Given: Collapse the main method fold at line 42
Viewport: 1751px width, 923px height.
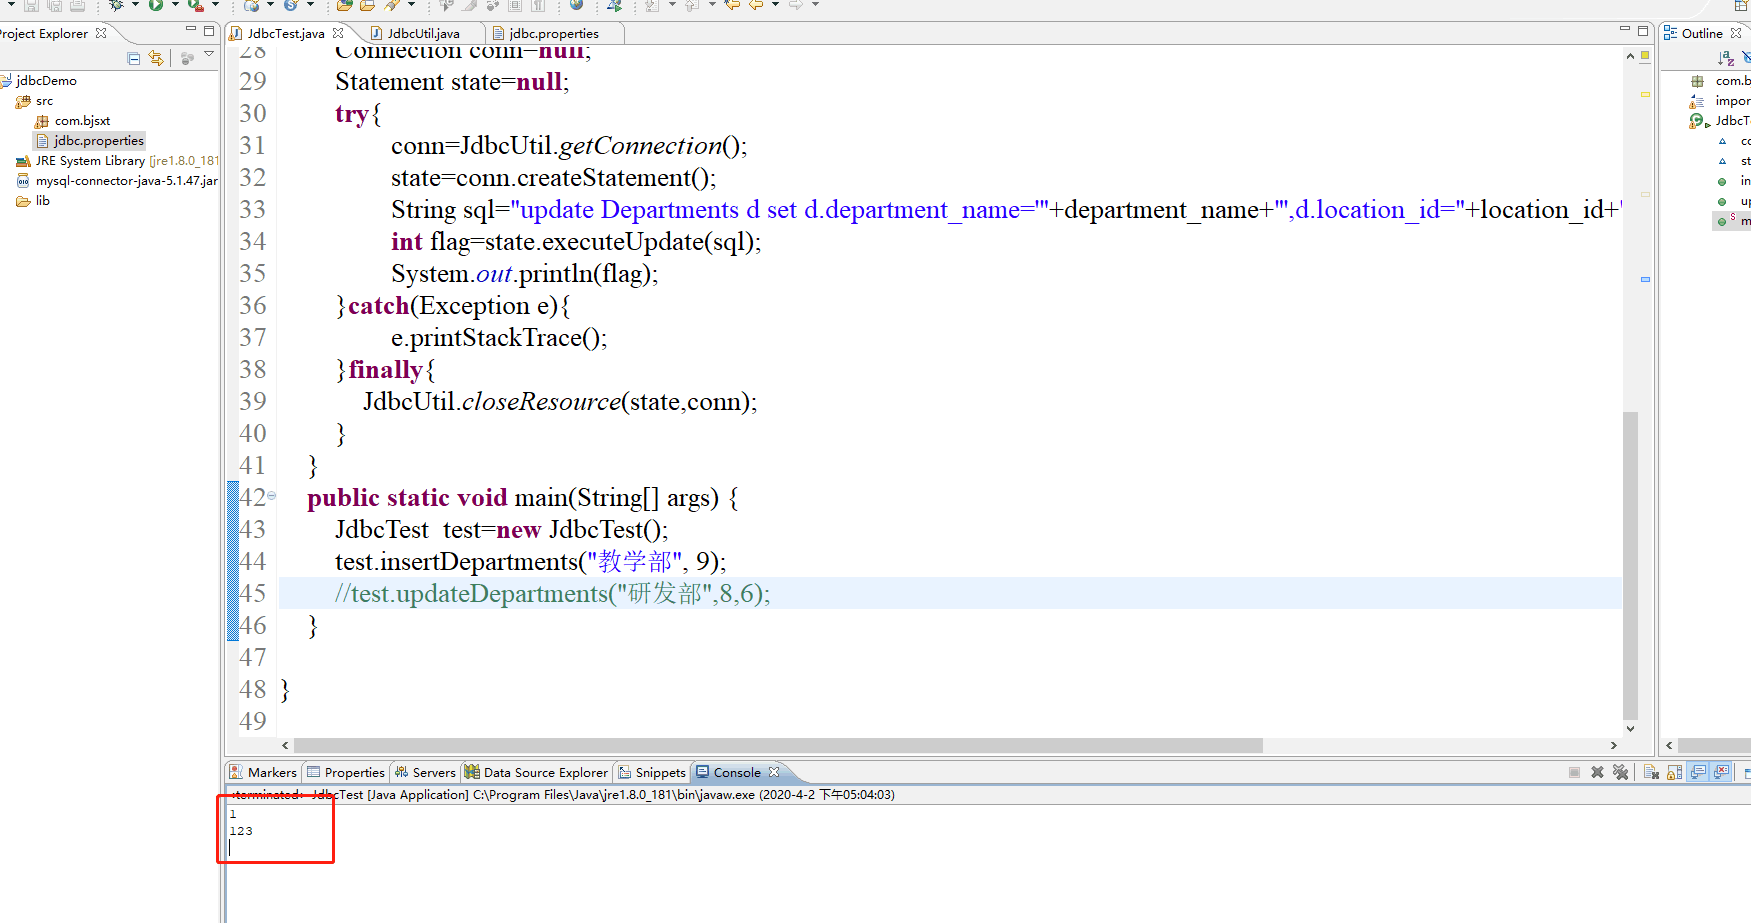Looking at the screenshot, I should 271,496.
